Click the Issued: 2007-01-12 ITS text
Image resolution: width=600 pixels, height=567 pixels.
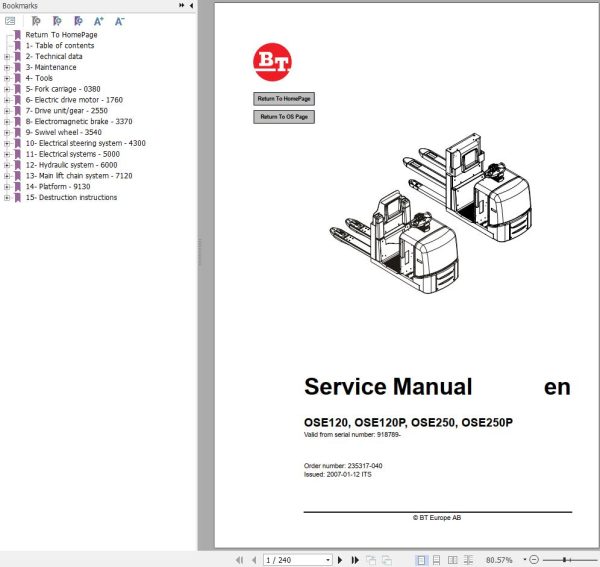point(338,474)
